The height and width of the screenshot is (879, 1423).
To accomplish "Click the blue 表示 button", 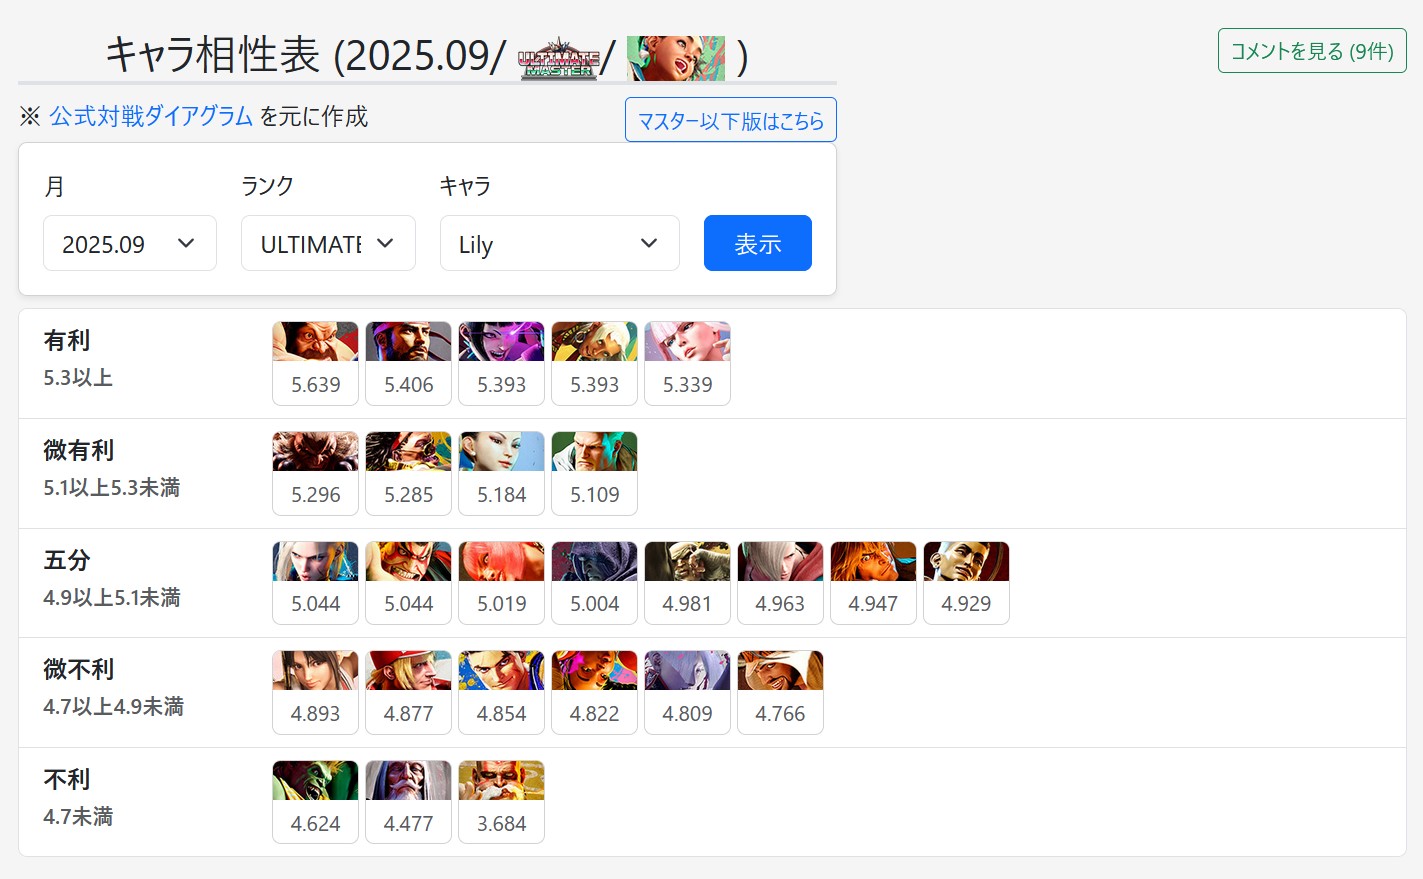I will pyautogui.click(x=758, y=243).
